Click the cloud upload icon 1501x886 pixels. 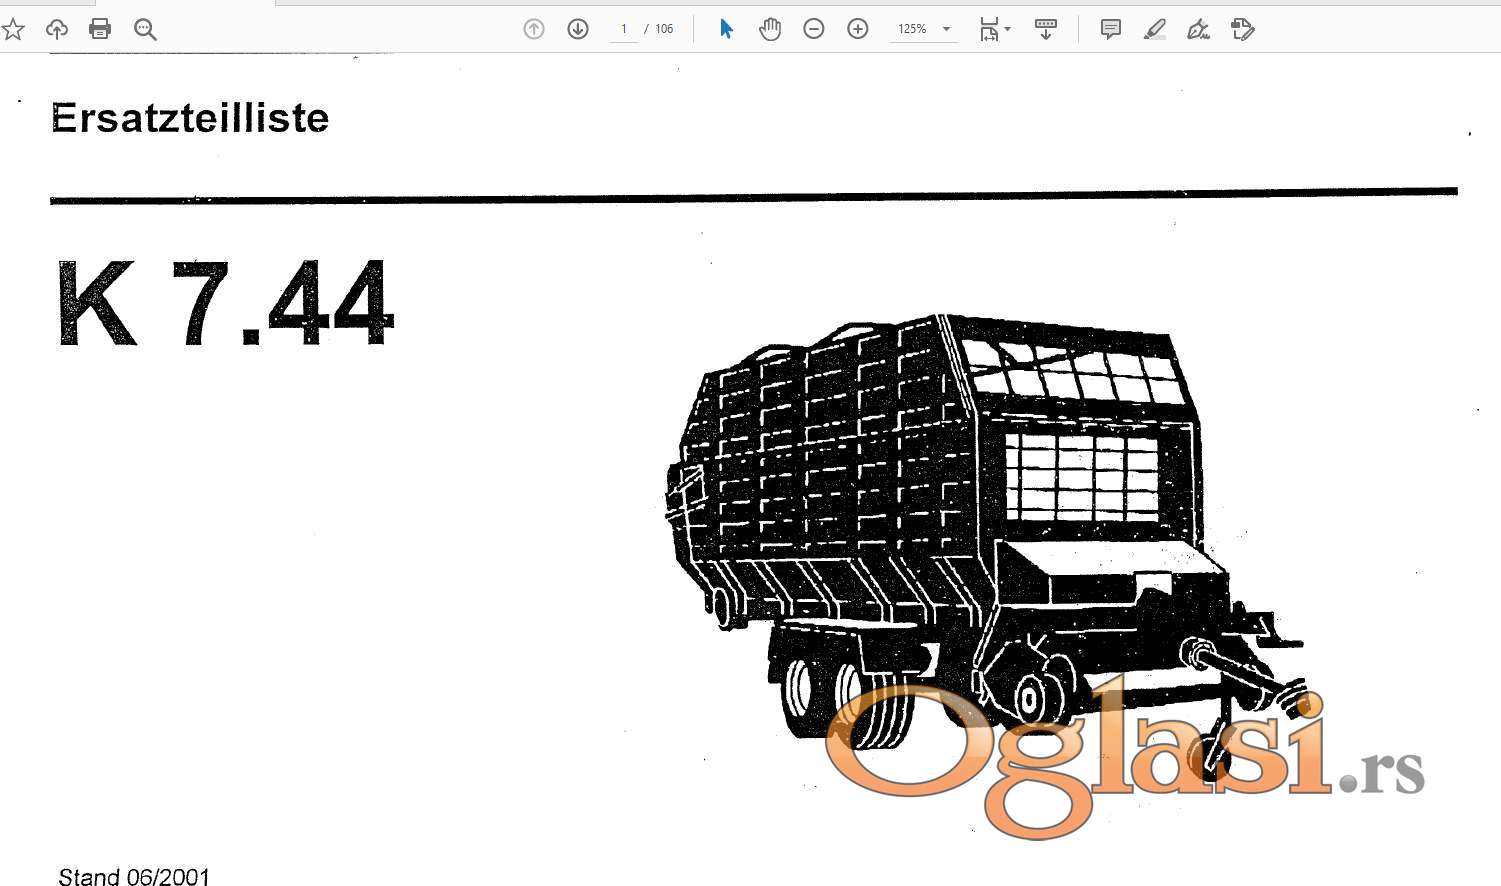(57, 29)
